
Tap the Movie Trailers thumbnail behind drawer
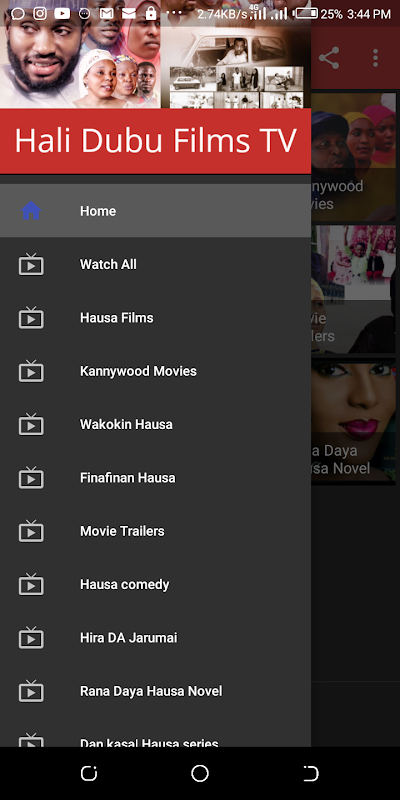point(354,289)
